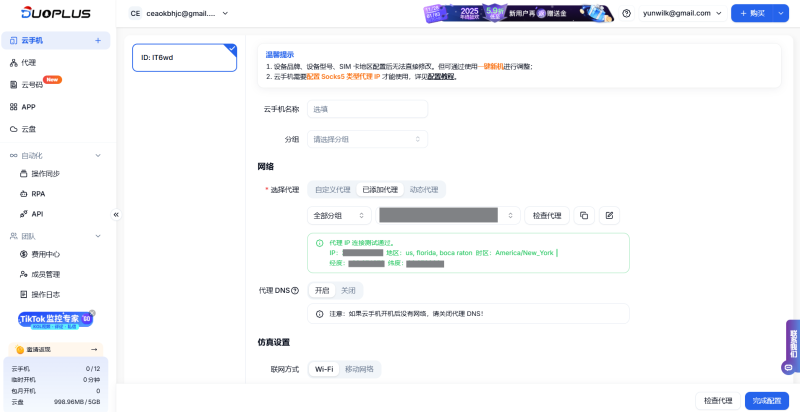Click the 云手机名称 input field
Image resolution: width=800 pixels, height=412 pixels.
coord(367,109)
